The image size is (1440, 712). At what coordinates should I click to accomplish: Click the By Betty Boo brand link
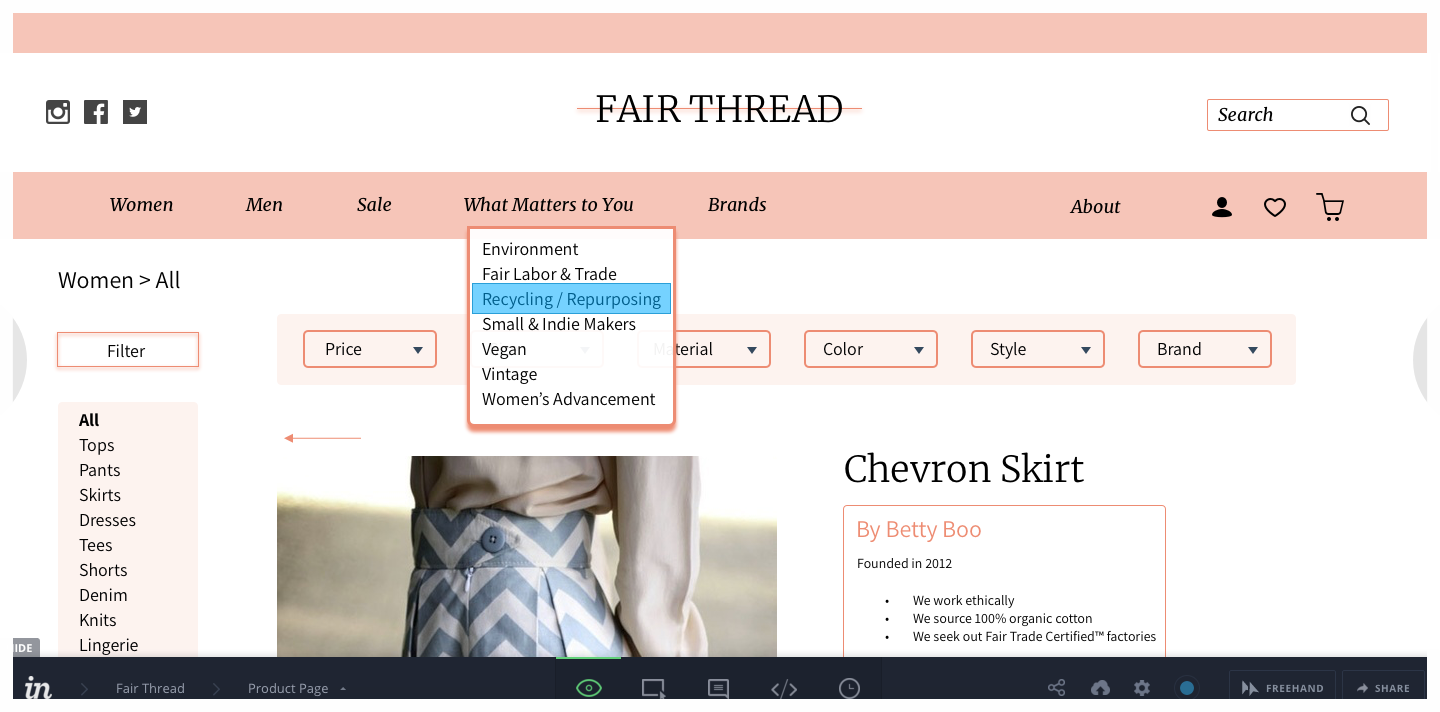coord(919,530)
